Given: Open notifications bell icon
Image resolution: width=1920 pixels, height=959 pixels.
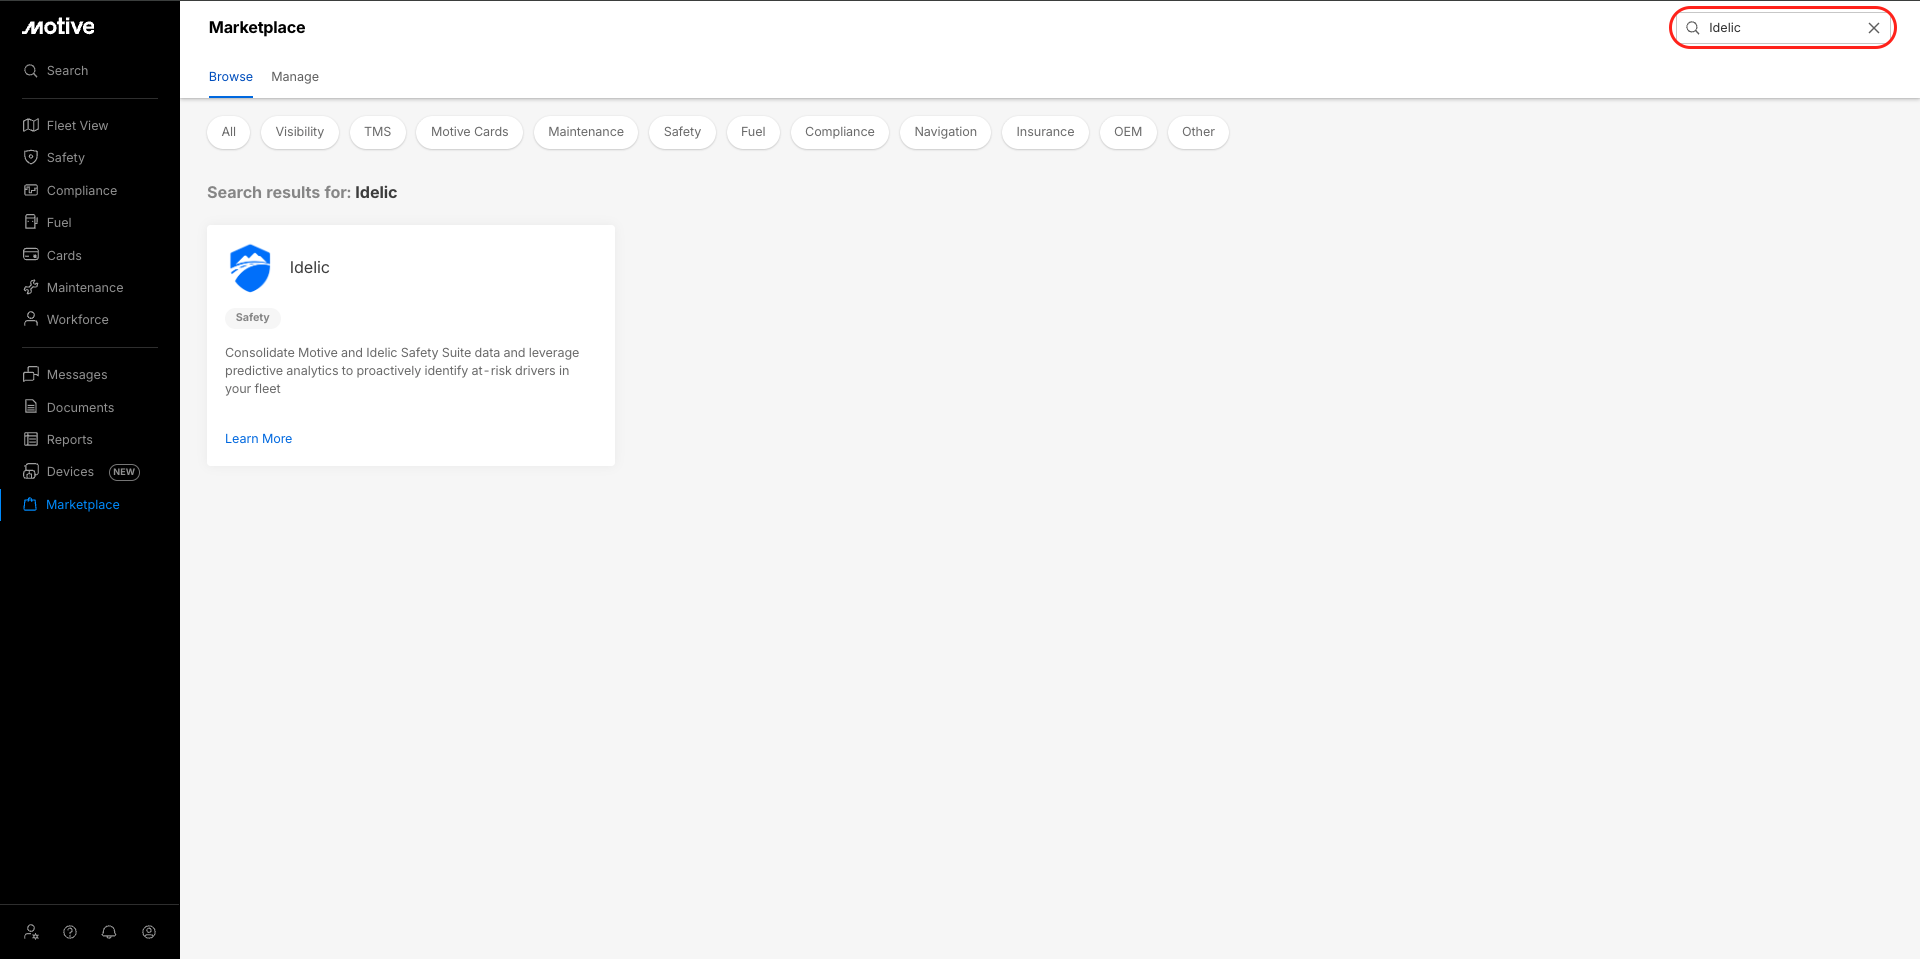Looking at the screenshot, I should (109, 932).
